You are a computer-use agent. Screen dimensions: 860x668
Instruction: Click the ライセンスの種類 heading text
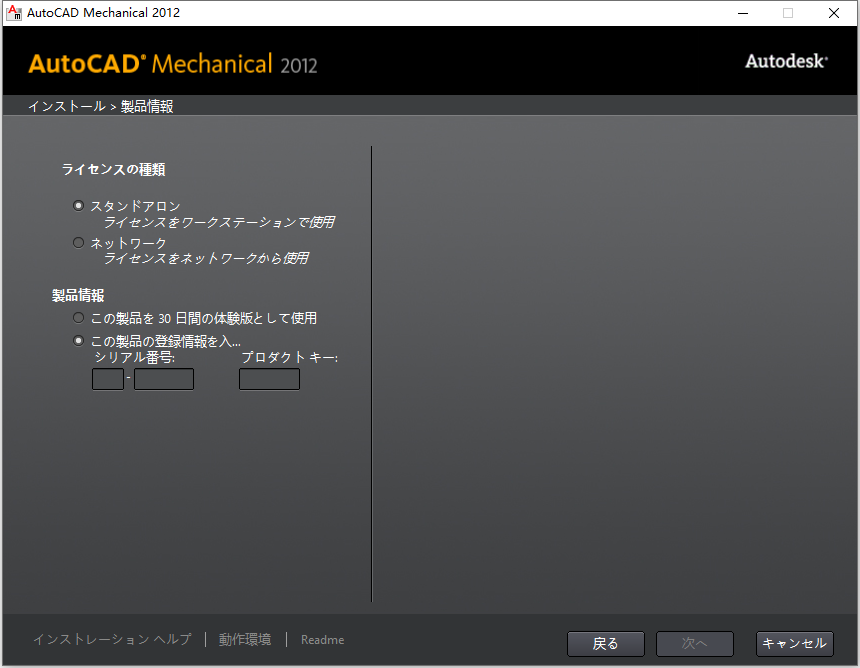tap(114, 169)
